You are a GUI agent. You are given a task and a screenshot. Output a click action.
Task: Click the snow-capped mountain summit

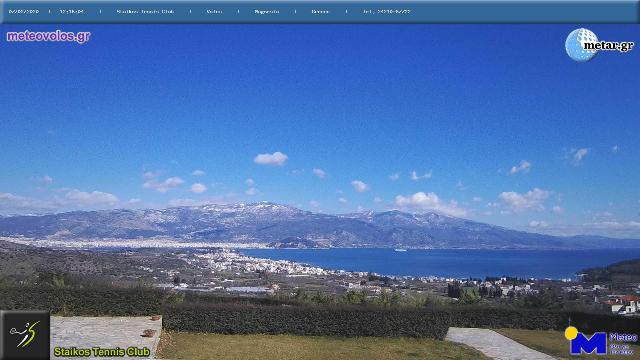tap(265, 203)
